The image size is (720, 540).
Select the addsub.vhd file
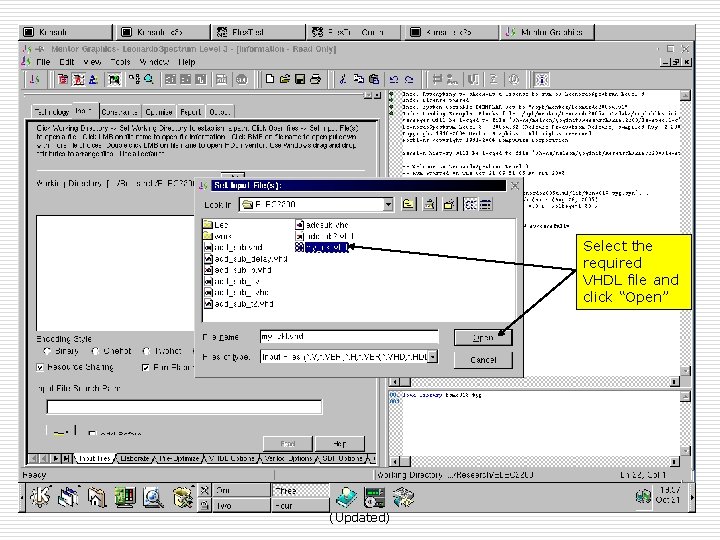[322, 225]
